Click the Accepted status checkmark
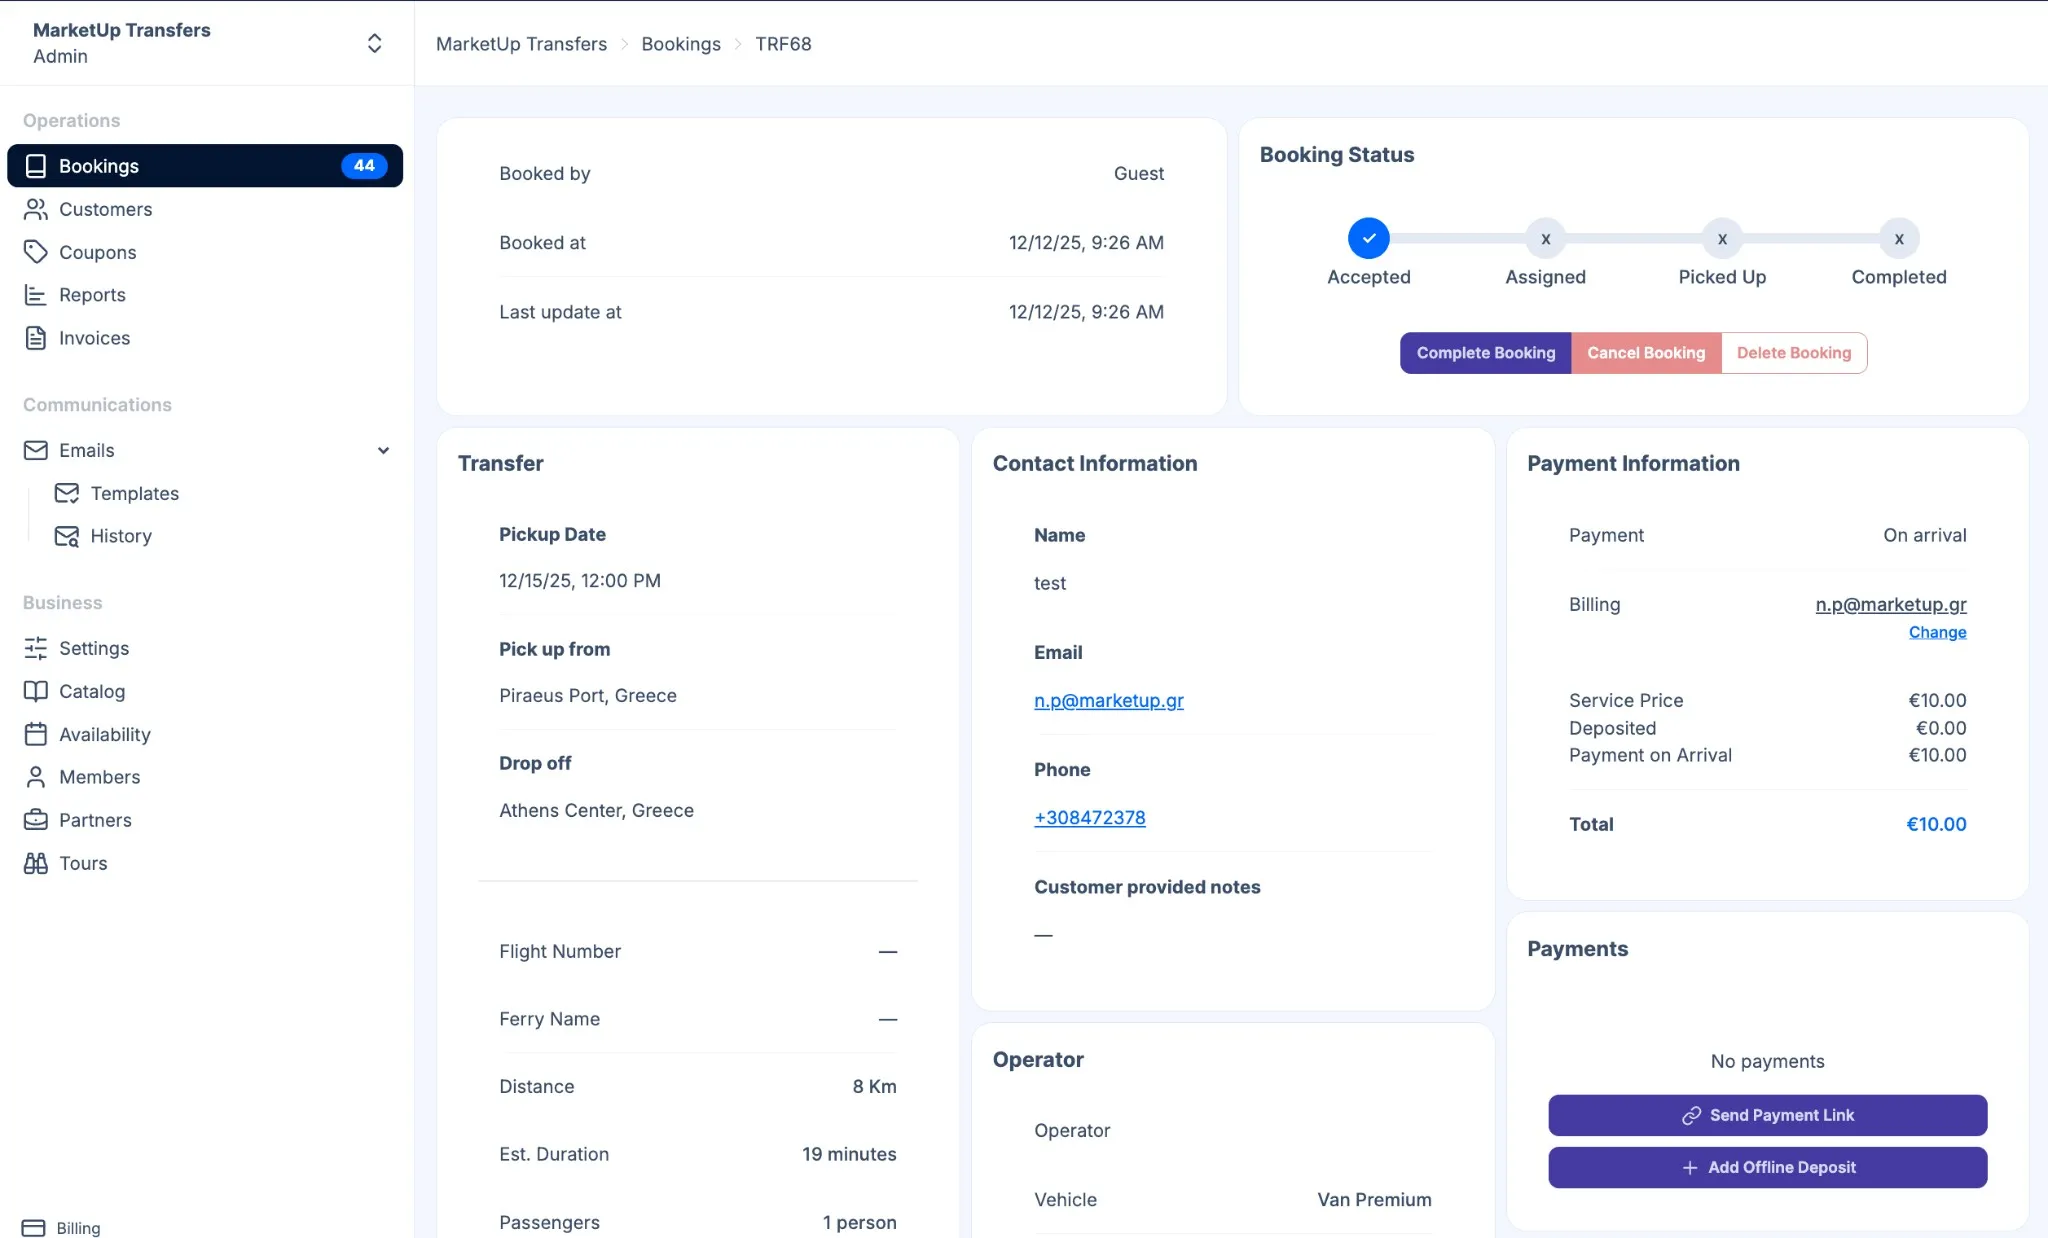 [x=1368, y=239]
